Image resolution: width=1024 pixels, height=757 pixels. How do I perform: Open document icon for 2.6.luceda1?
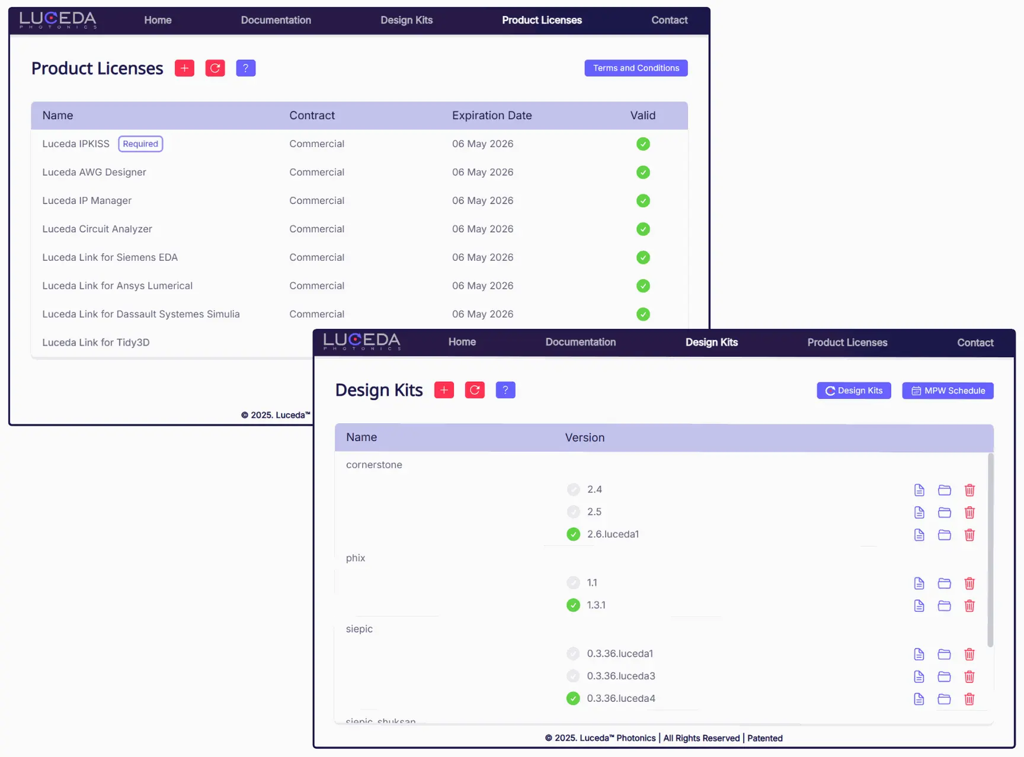919,535
